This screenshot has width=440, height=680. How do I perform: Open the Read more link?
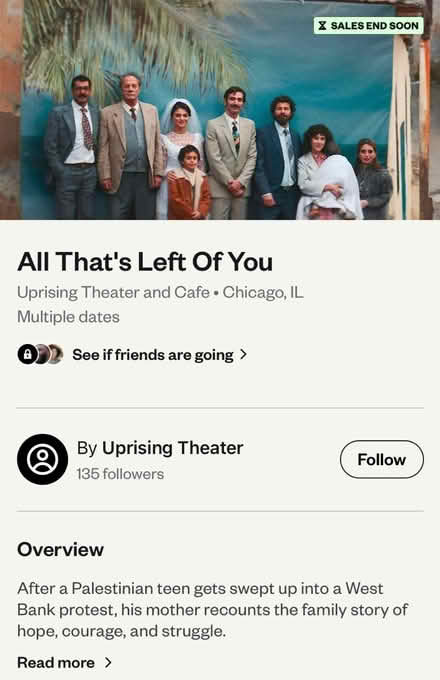coord(55,662)
